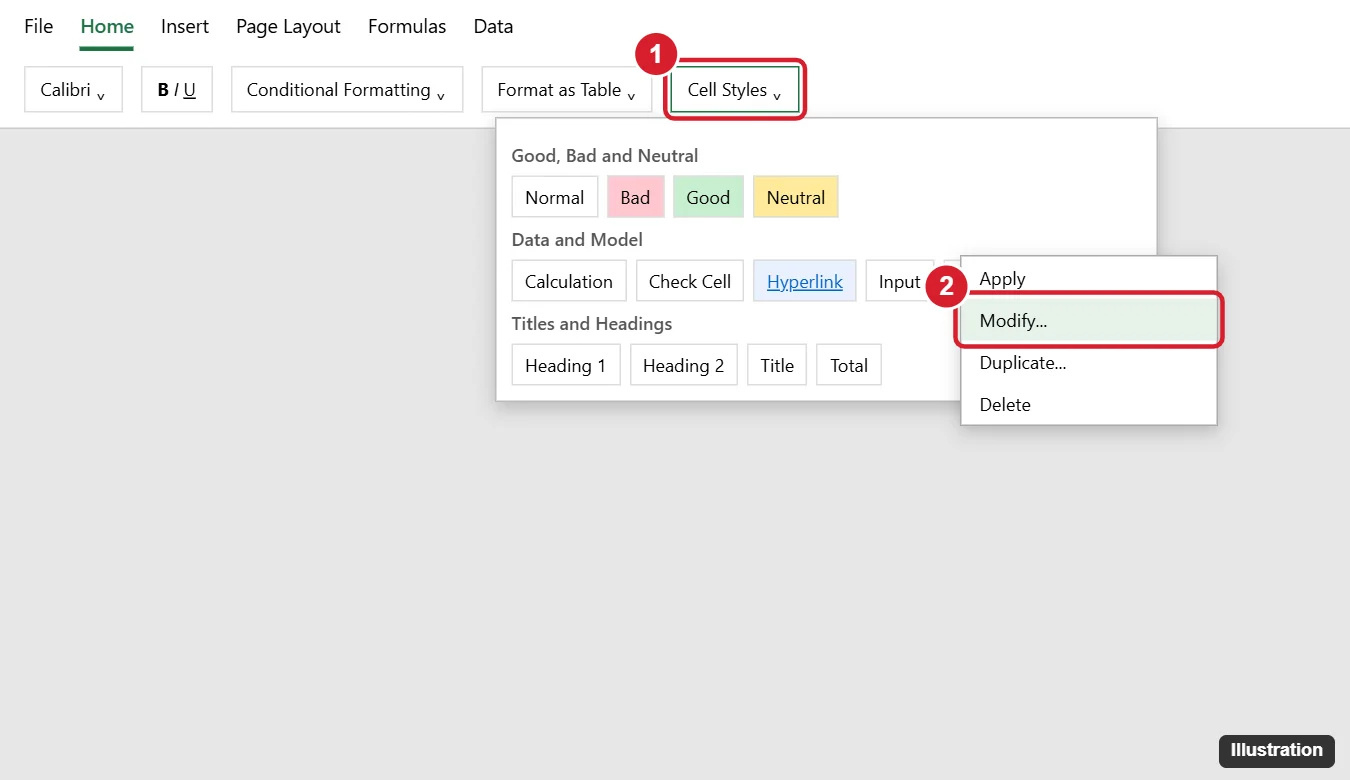The height and width of the screenshot is (780, 1350).
Task: Expand the Format as Table dropdown
Action: click(x=567, y=90)
